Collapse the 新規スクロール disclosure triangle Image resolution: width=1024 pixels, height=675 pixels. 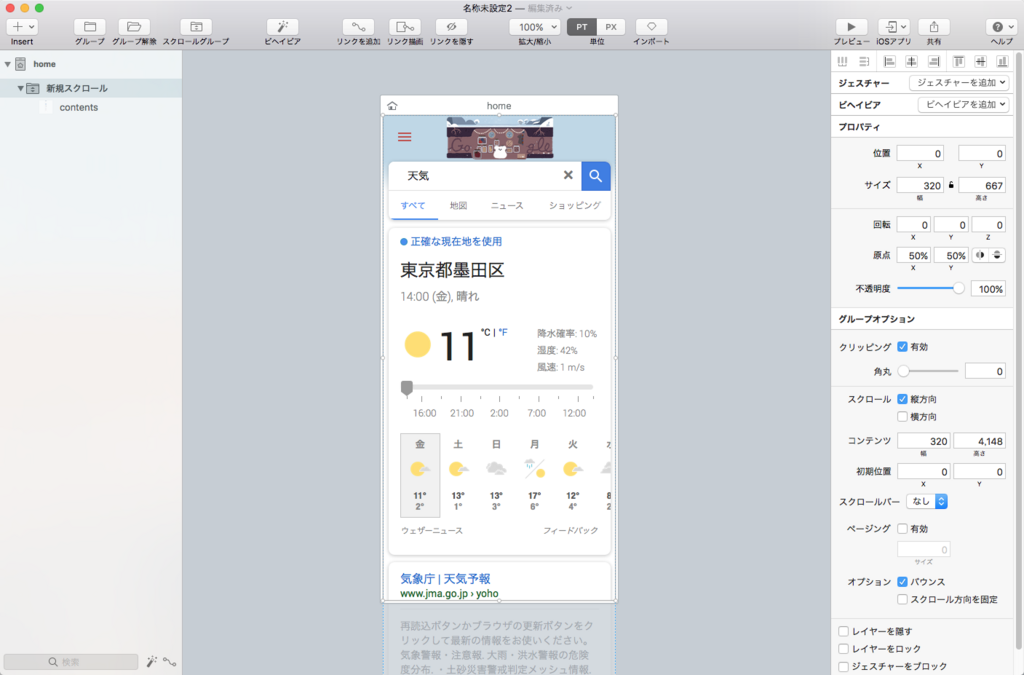20,88
